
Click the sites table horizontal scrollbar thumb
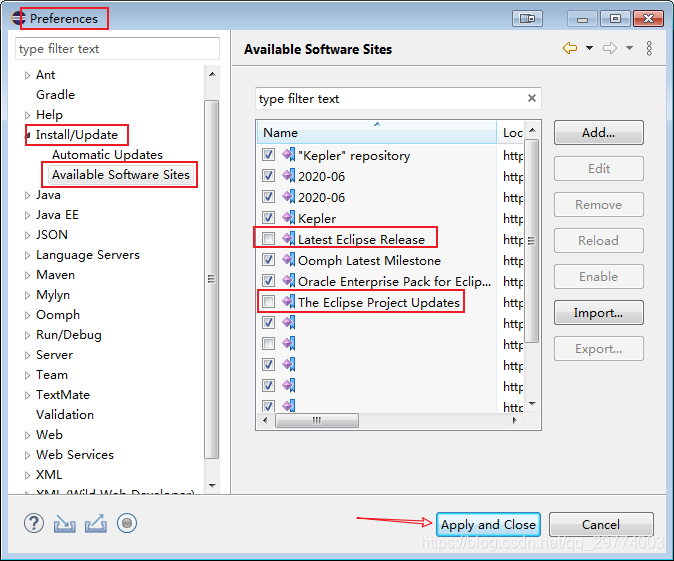click(316, 420)
